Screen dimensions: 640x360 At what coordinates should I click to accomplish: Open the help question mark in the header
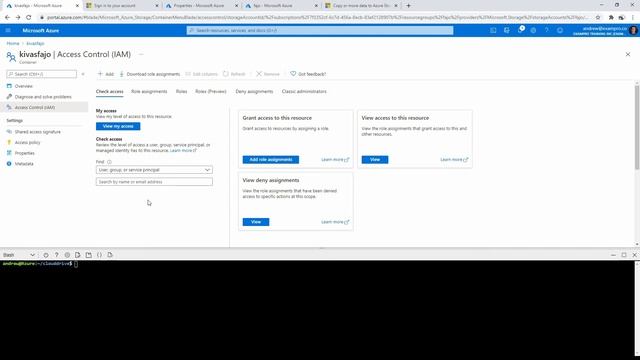click(547, 31)
